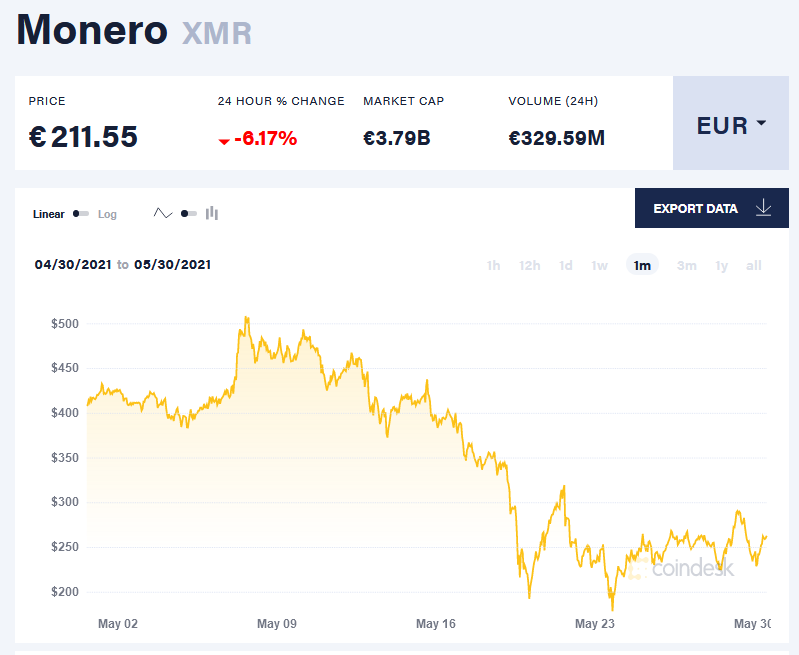Click the 04/30/2021 start date
The width and height of the screenshot is (799, 655).
point(73,265)
